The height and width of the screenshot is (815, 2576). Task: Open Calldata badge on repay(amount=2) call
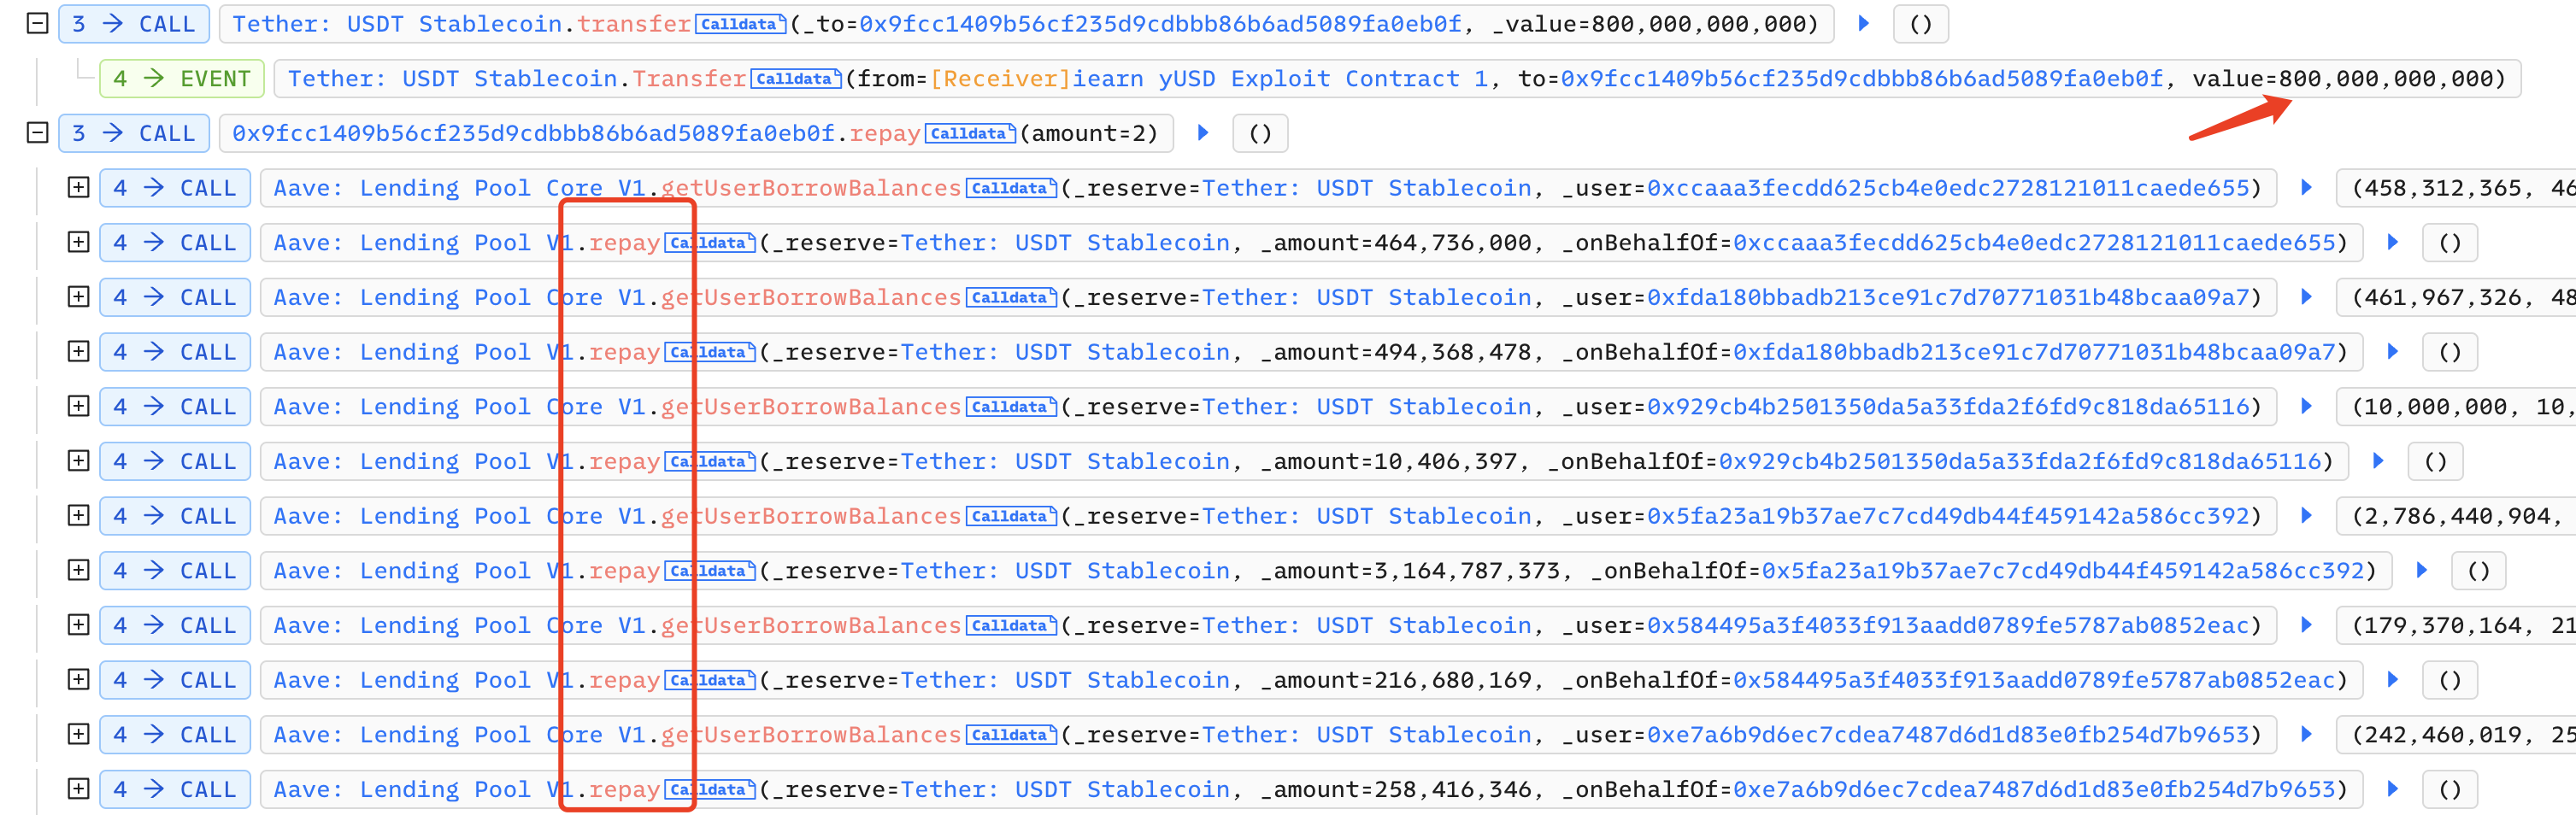click(970, 133)
